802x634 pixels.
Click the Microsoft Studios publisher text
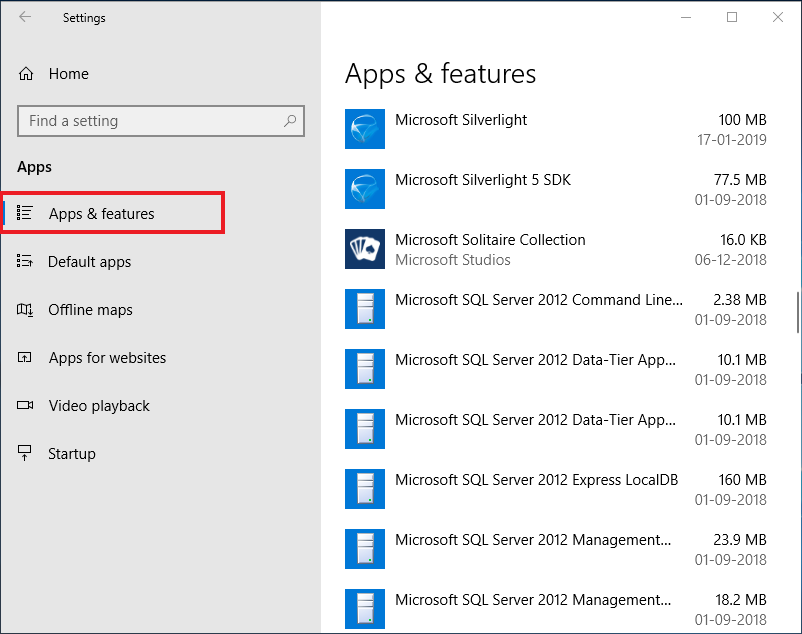pyautogui.click(x=453, y=260)
